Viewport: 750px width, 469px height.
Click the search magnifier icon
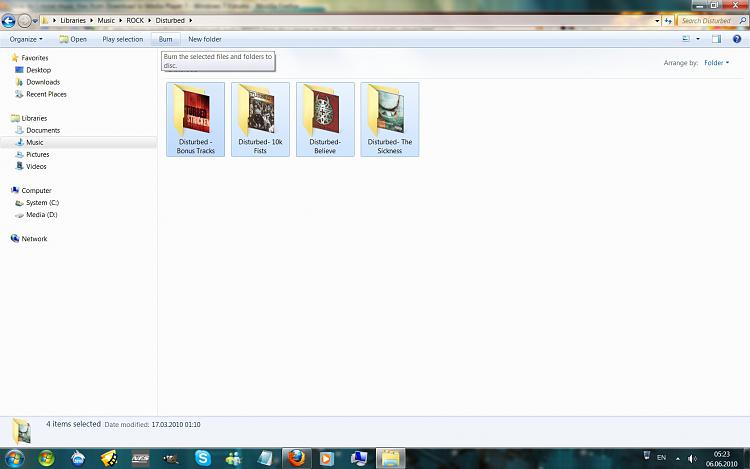click(x=742, y=21)
